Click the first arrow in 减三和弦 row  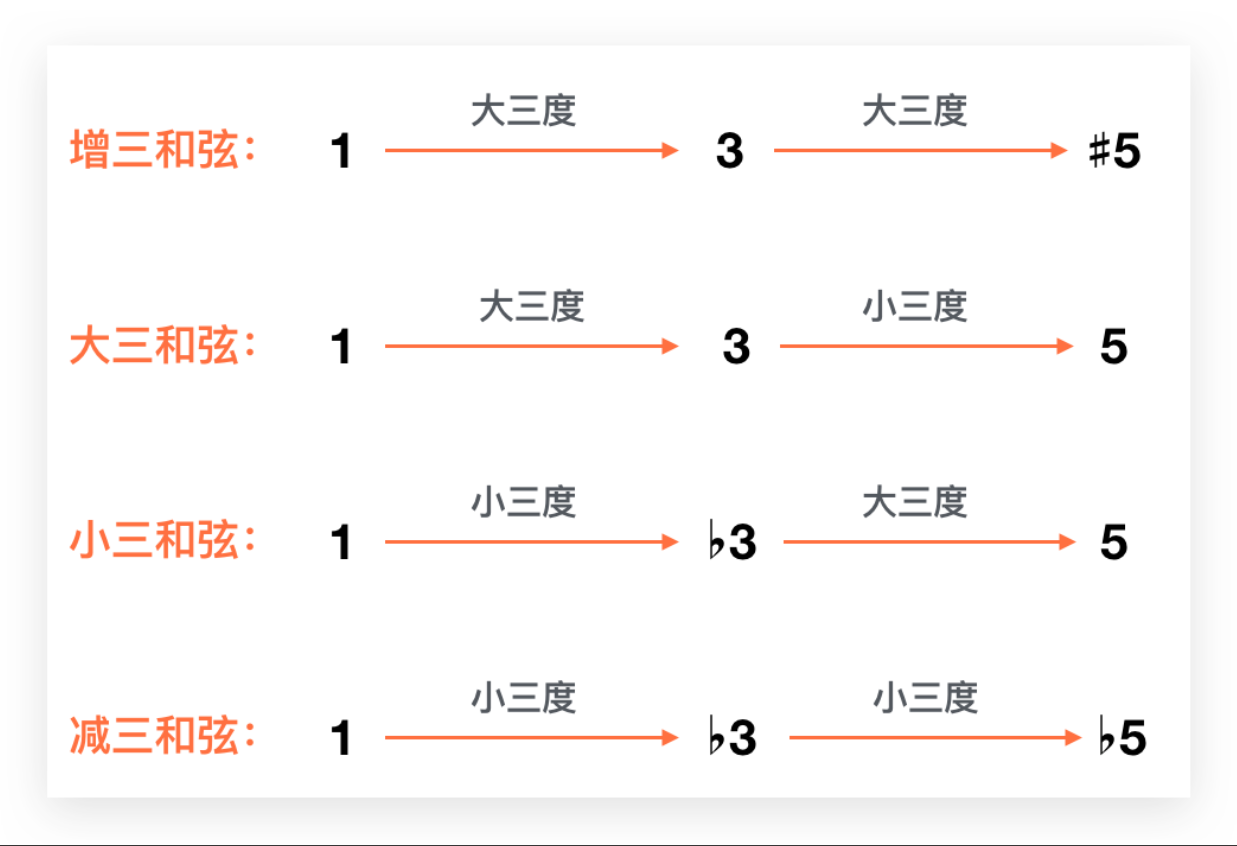pos(532,738)
